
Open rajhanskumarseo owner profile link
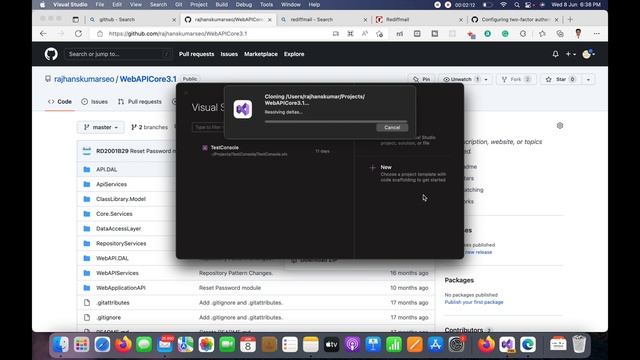tap(84, 79)
